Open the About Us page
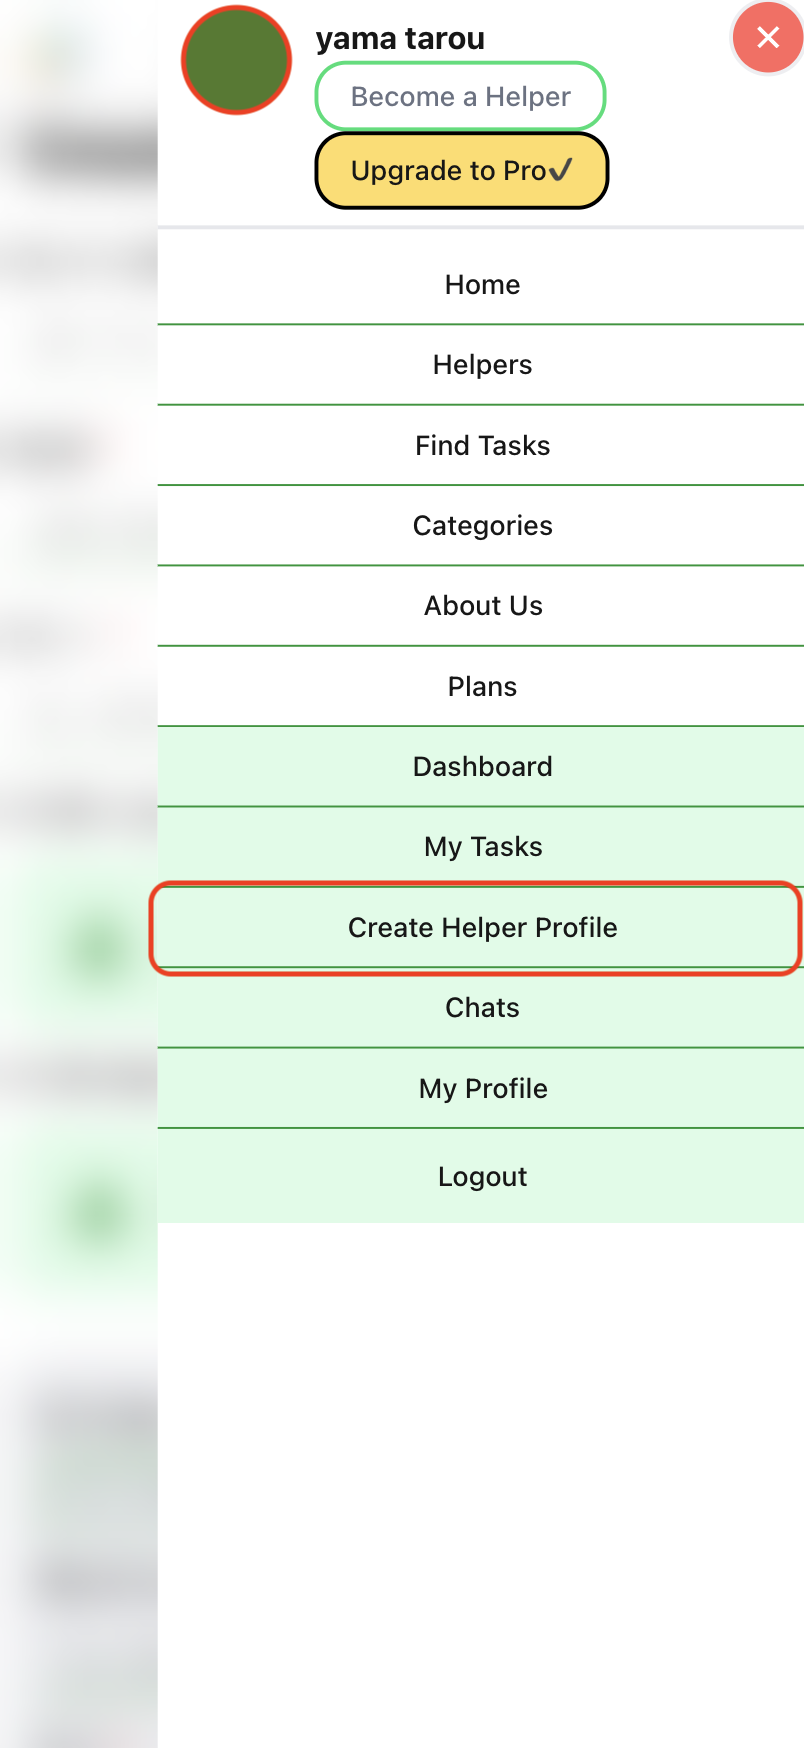 (x=482, y=605)
